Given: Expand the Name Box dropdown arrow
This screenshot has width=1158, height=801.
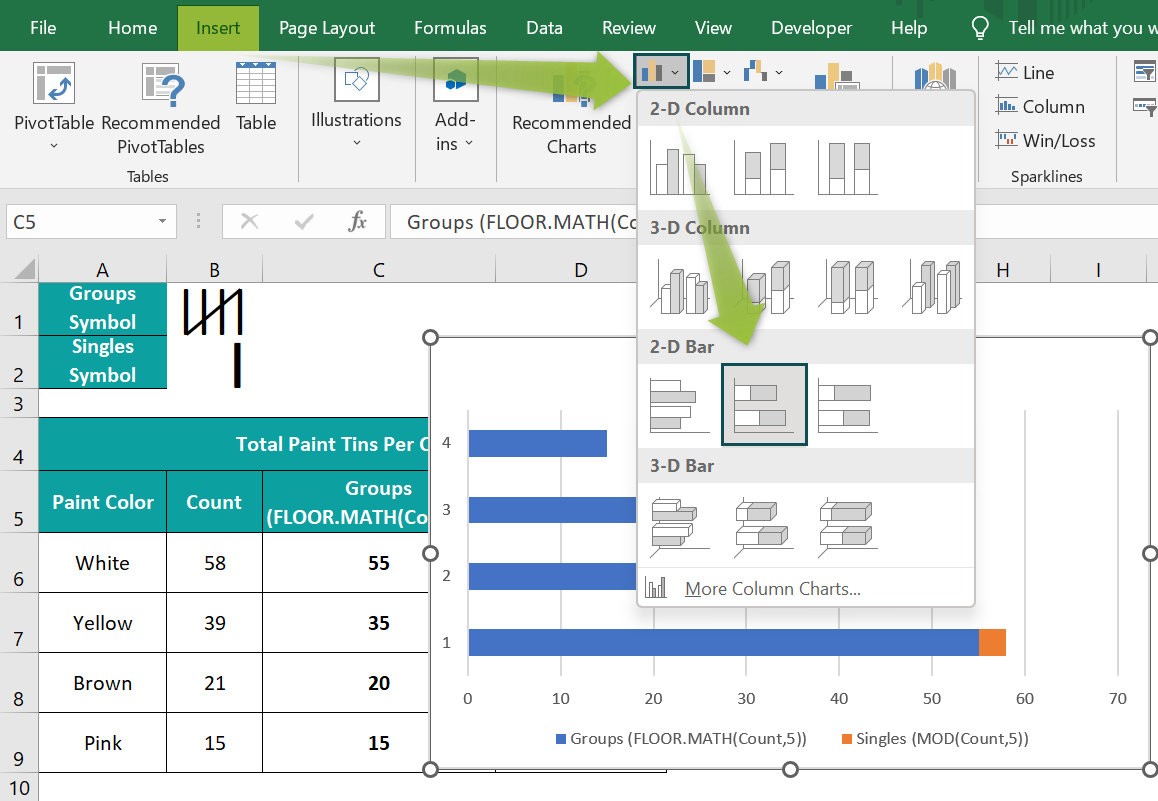Looking at the screenshot, I should [x=162, y=221].
